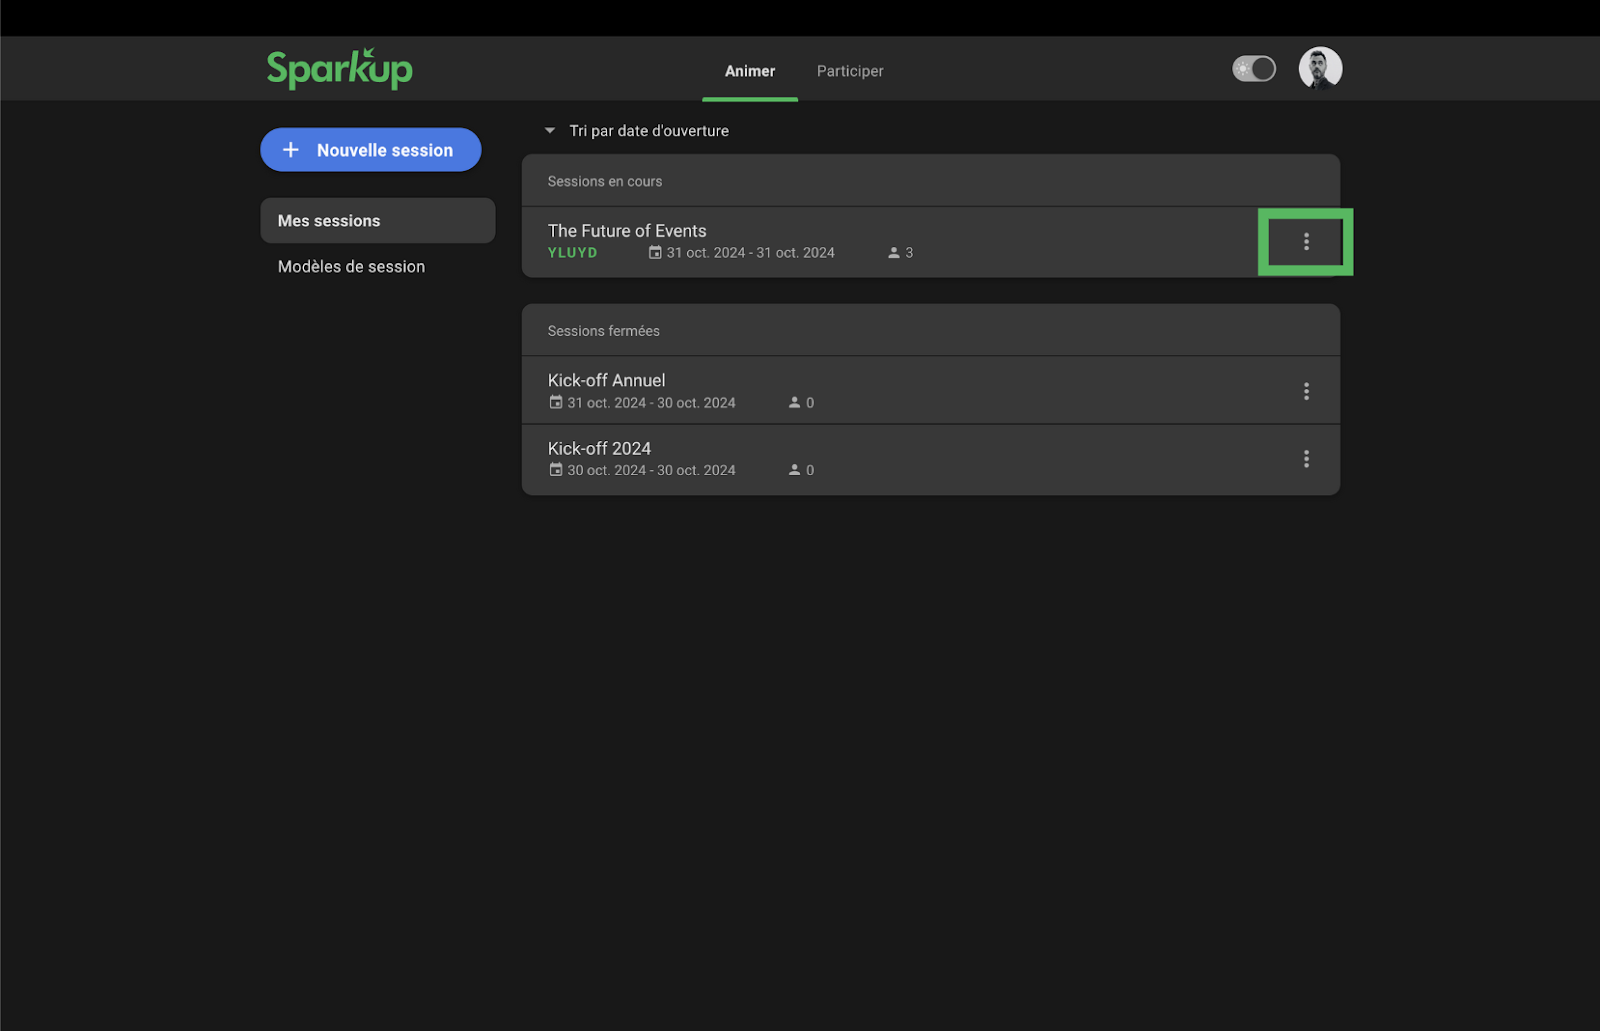Open The Future of Events session

(x=627, y=231)
